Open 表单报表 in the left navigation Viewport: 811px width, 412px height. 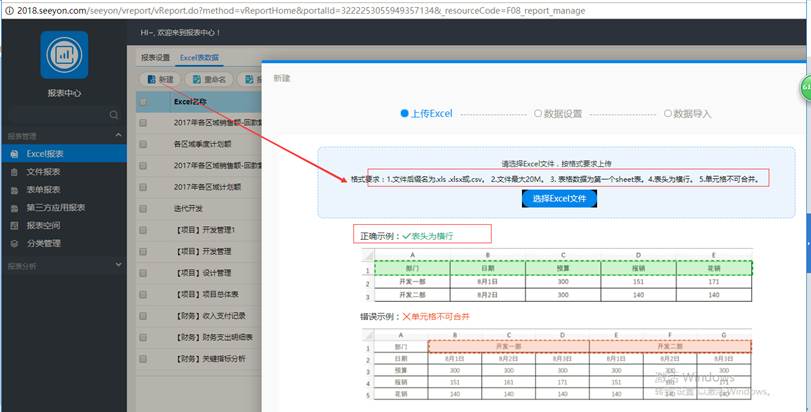coord(43,190)
